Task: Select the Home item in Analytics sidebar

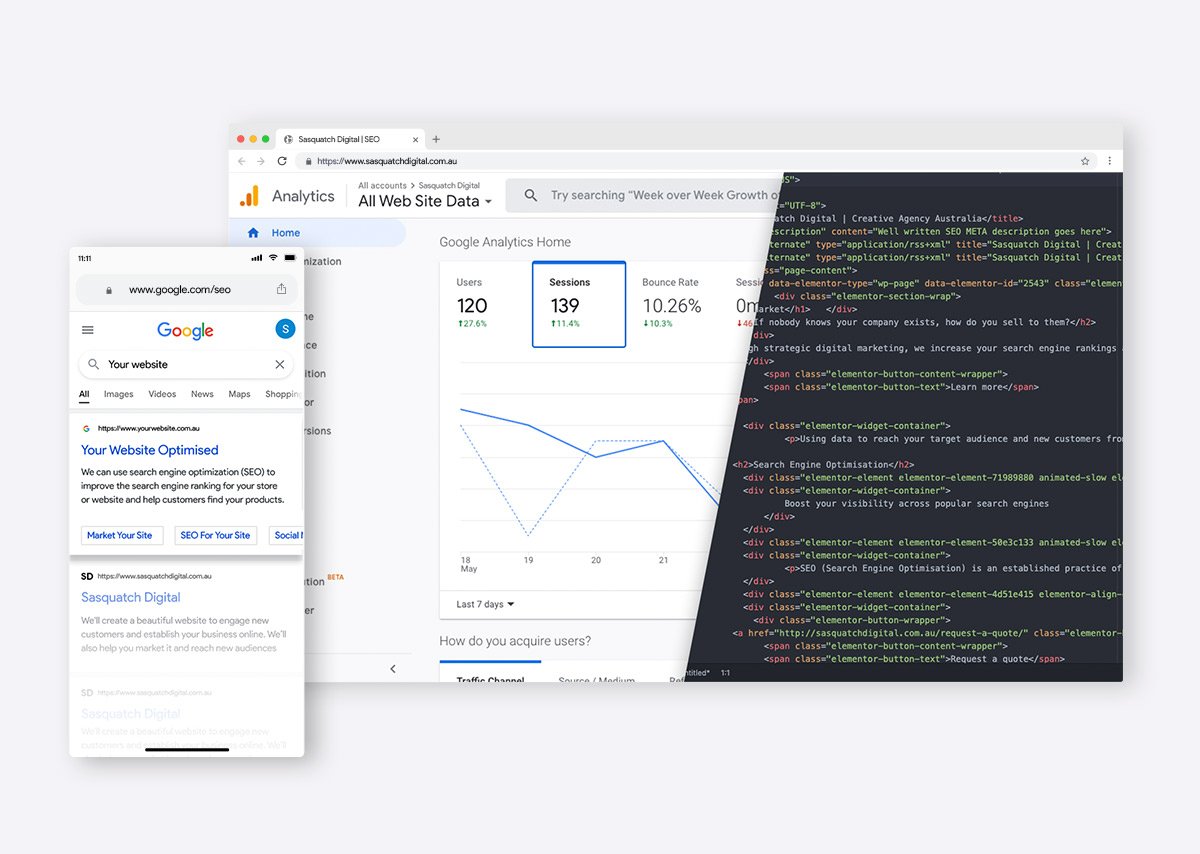Action: click(x=317, y=233)
